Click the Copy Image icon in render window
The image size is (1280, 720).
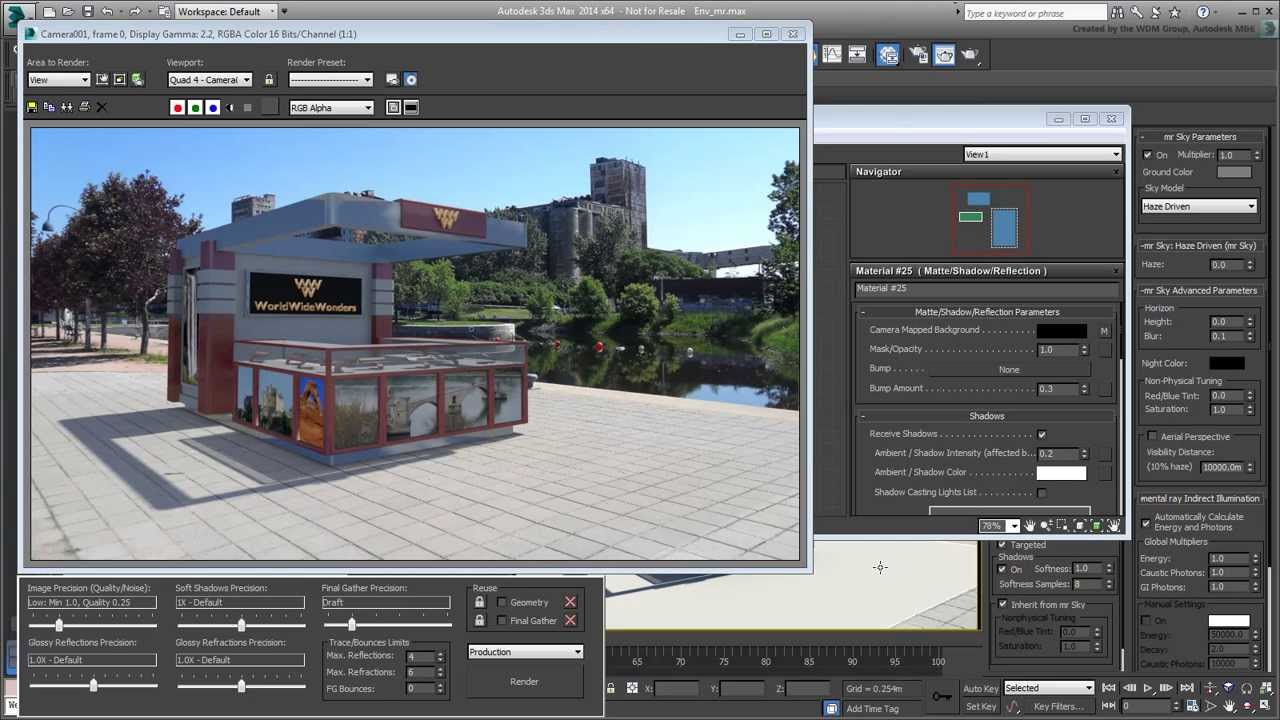(49, 108)
